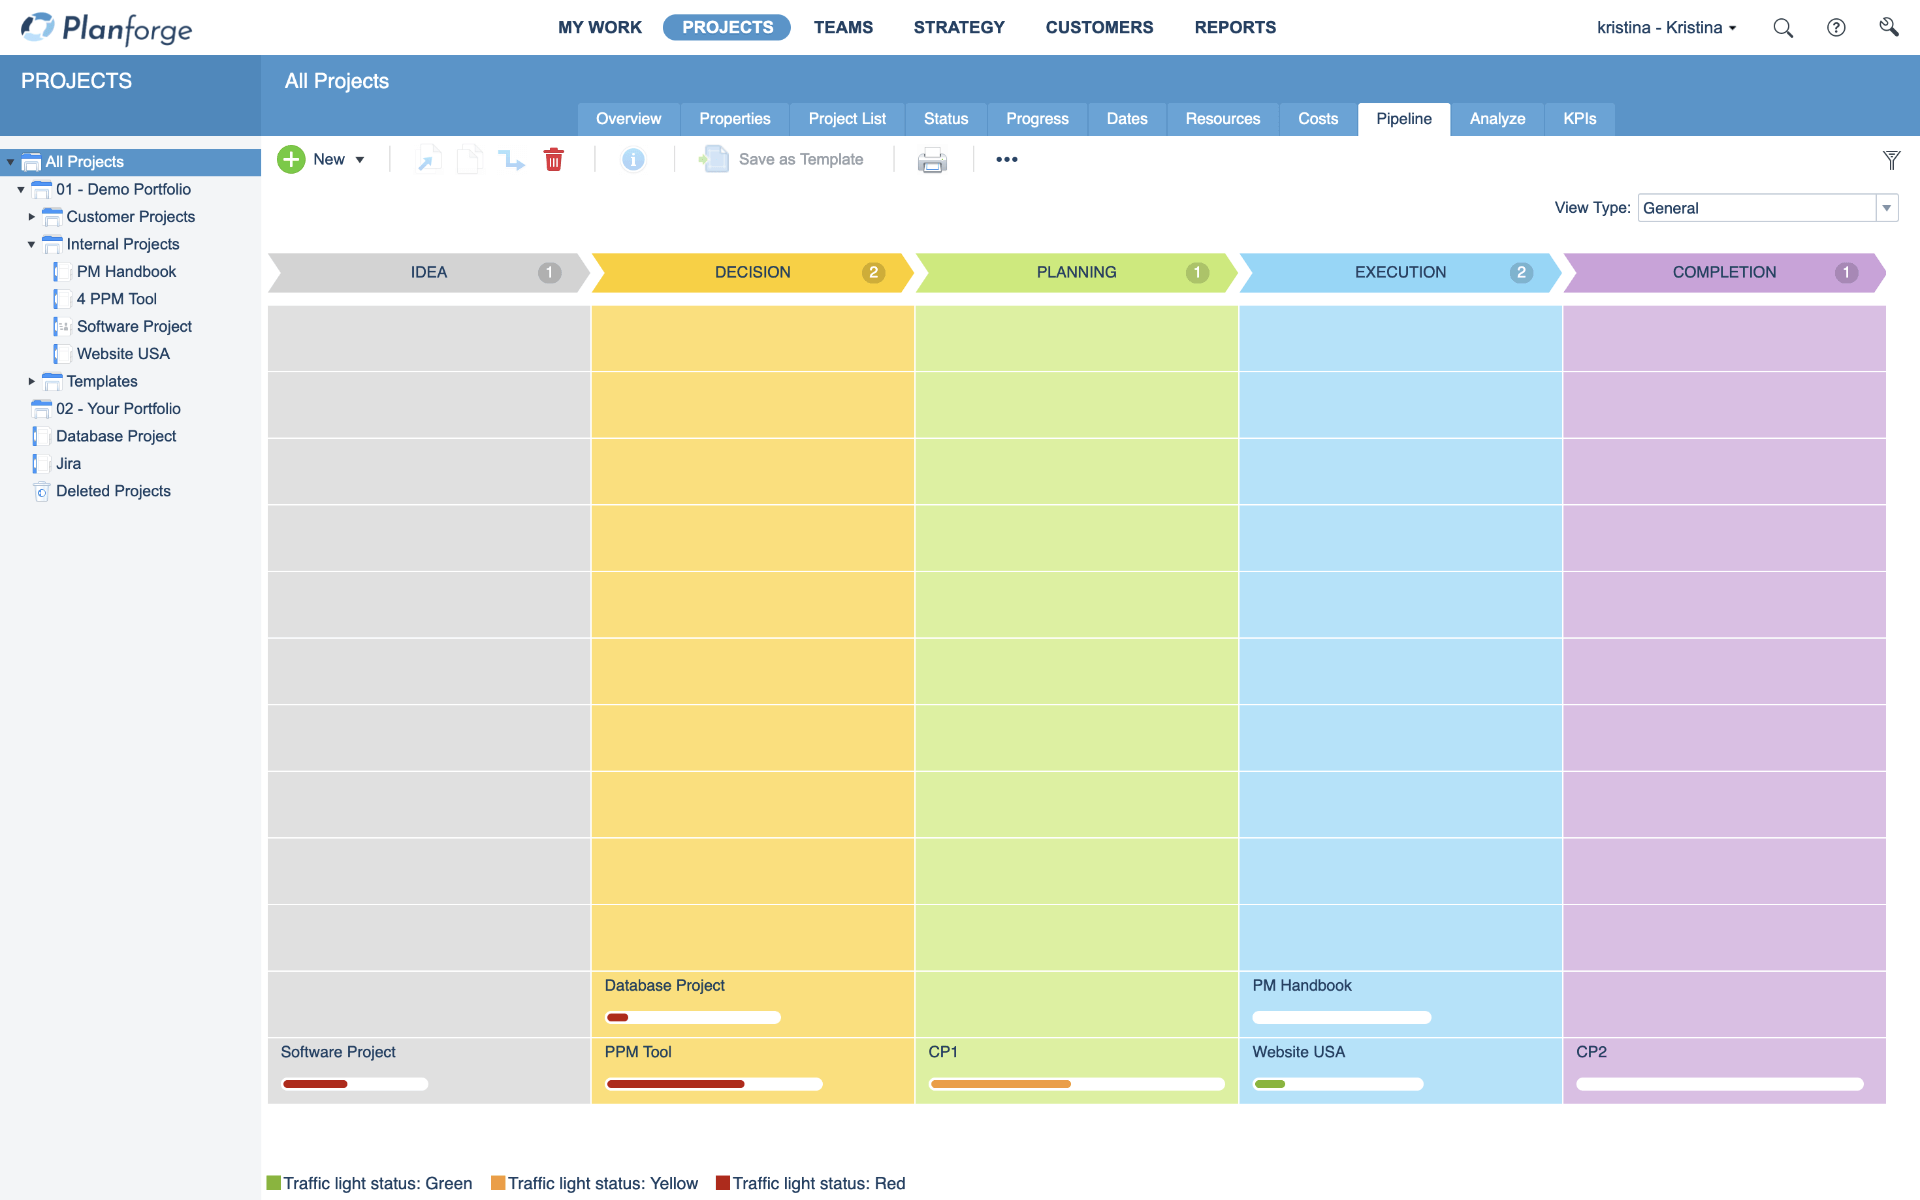
Task: Expand the Templates folder
Action: tap(32, 382)
